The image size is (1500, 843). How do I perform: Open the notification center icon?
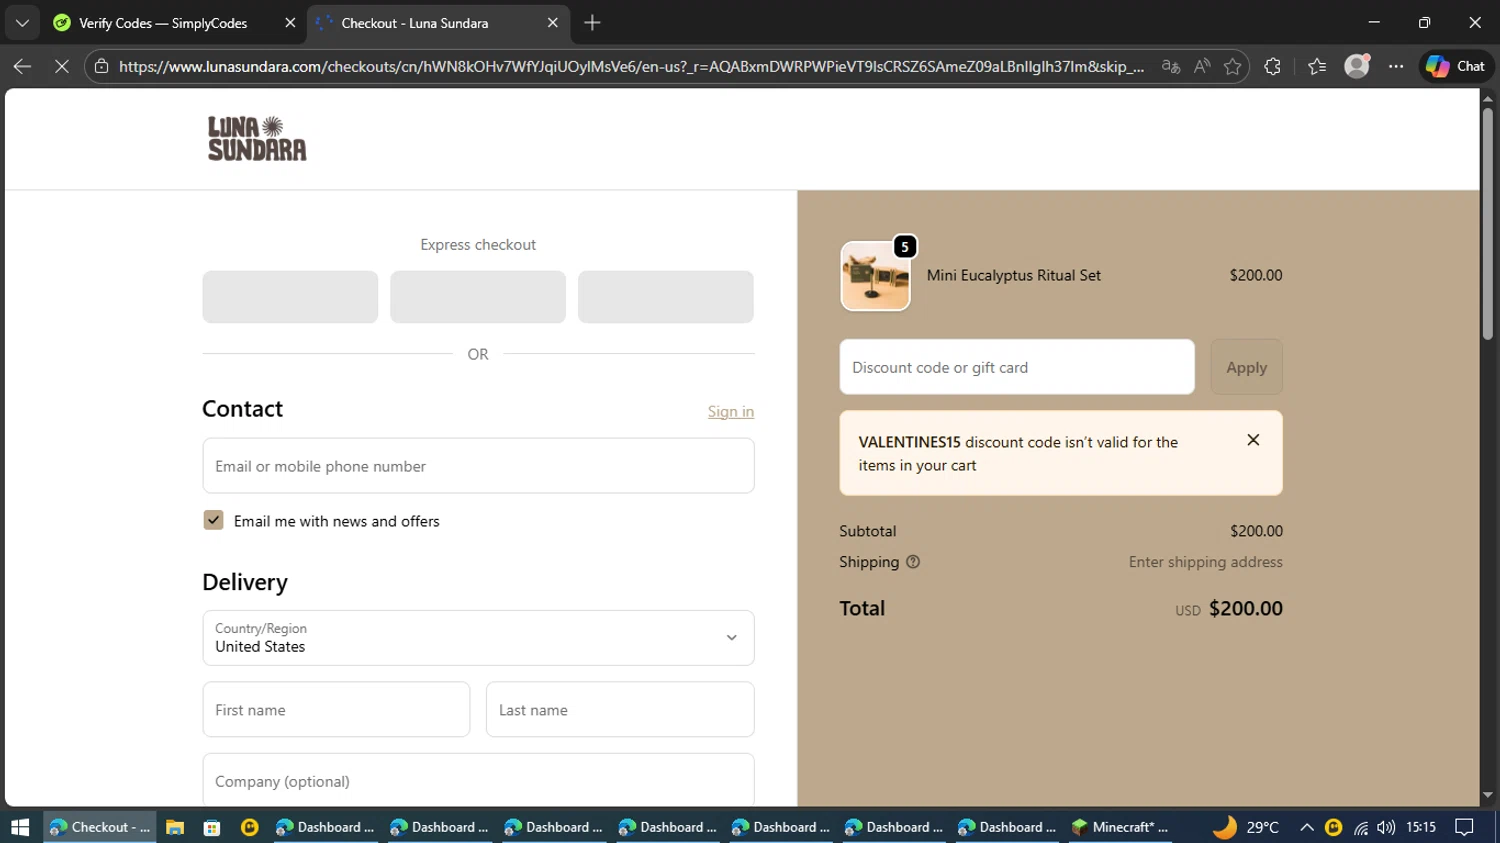tap(1465, 827)
